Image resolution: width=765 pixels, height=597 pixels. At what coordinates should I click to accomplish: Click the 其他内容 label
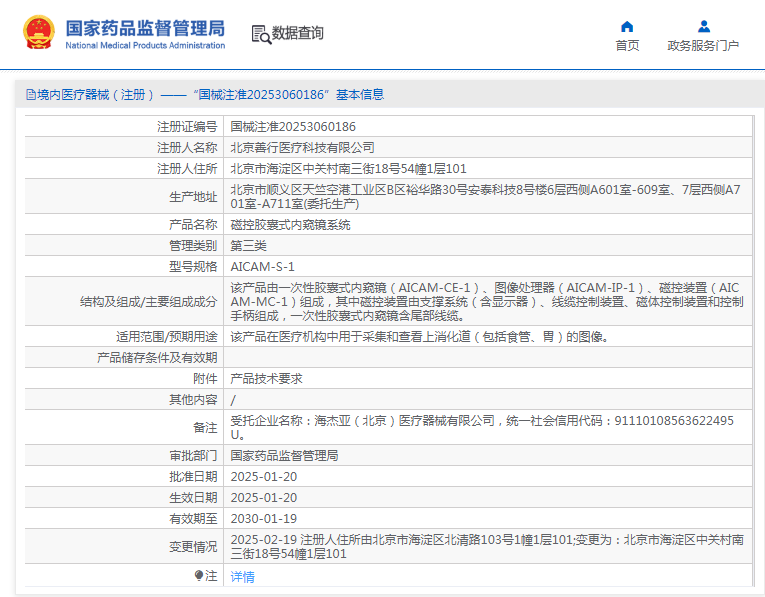click(193, 399)
